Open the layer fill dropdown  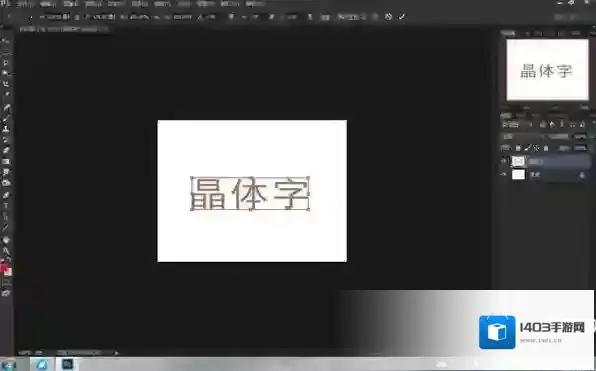coord(580,148)
